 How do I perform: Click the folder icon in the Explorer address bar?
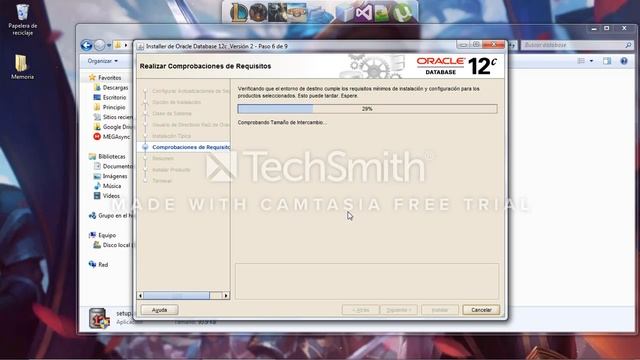click(118, 45)
